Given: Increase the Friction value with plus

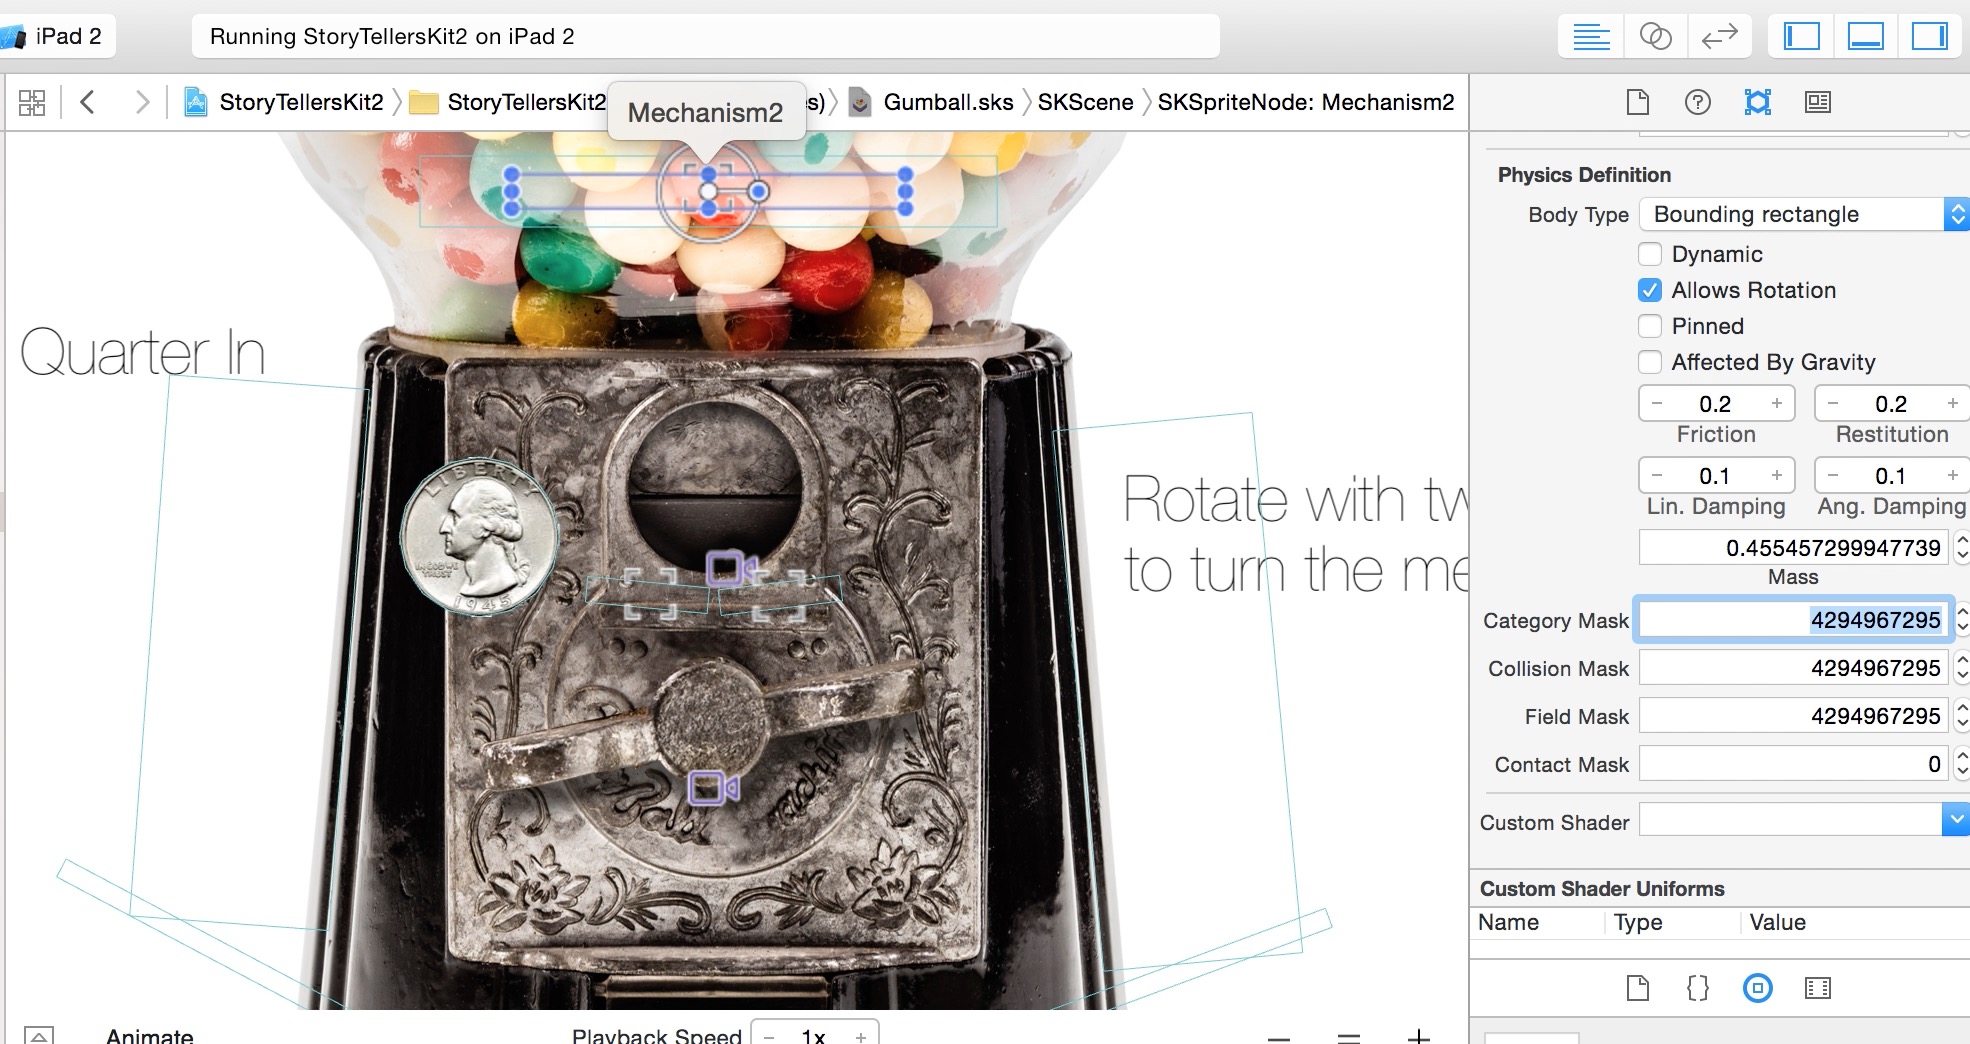Looking at the screenshot, I should pos(1777,403).
